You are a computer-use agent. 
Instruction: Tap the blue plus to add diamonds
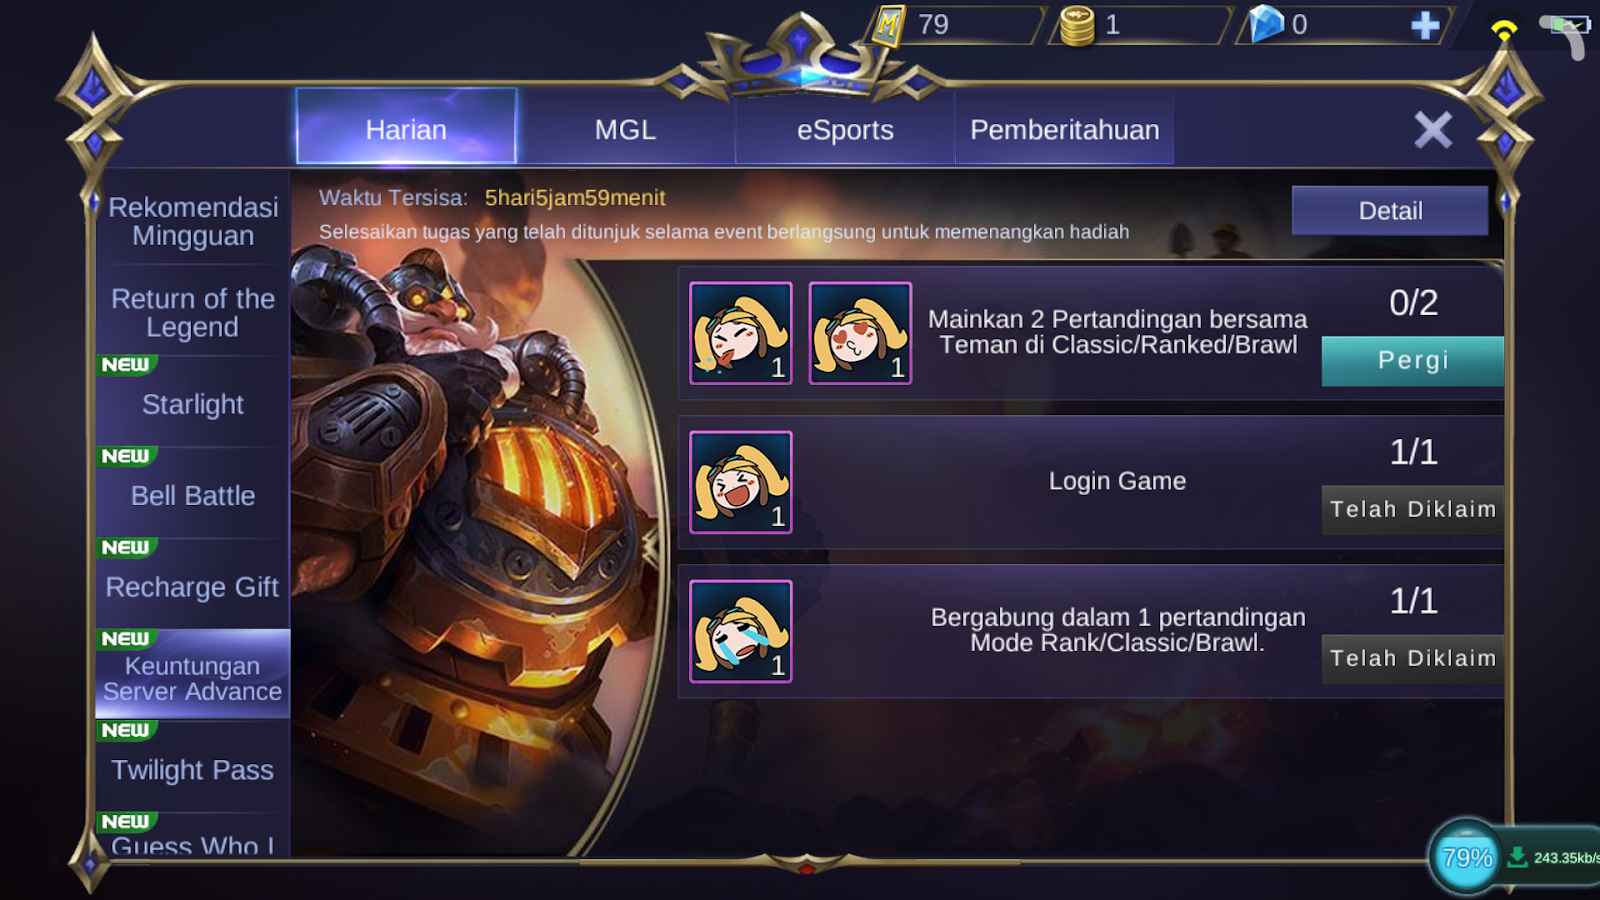(1425, 25)
